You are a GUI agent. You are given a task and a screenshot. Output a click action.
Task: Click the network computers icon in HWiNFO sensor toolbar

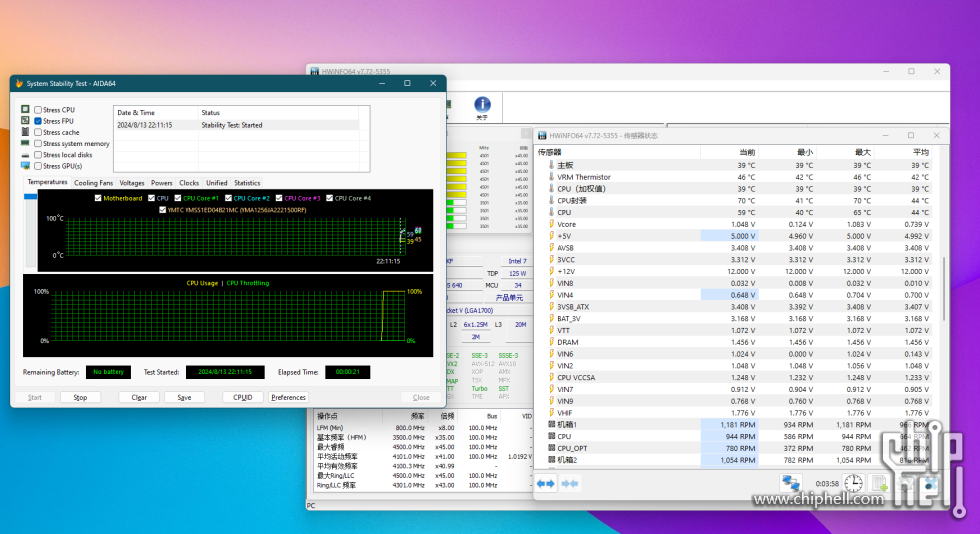coord(791,483)
